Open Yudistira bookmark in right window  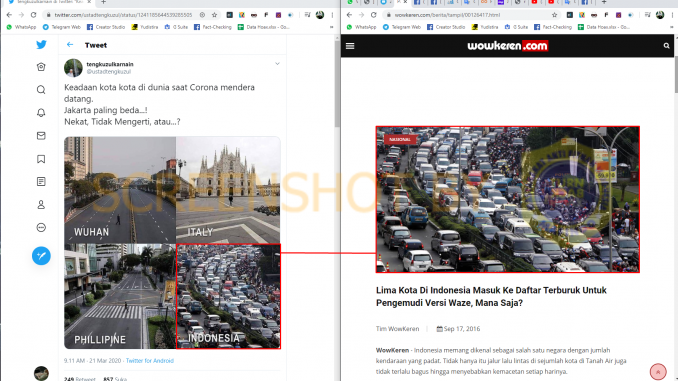[x=485, y=27]
